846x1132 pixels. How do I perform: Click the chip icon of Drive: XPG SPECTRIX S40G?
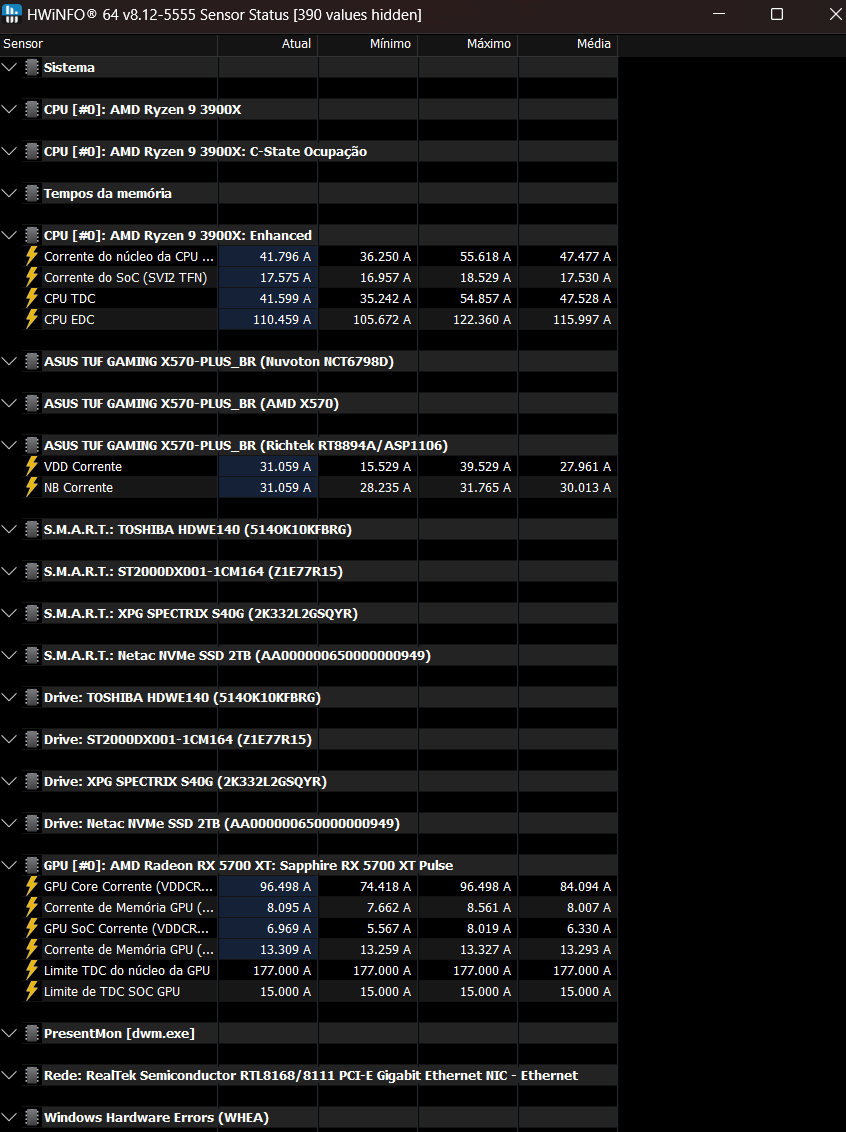click(x=32, y=780)
